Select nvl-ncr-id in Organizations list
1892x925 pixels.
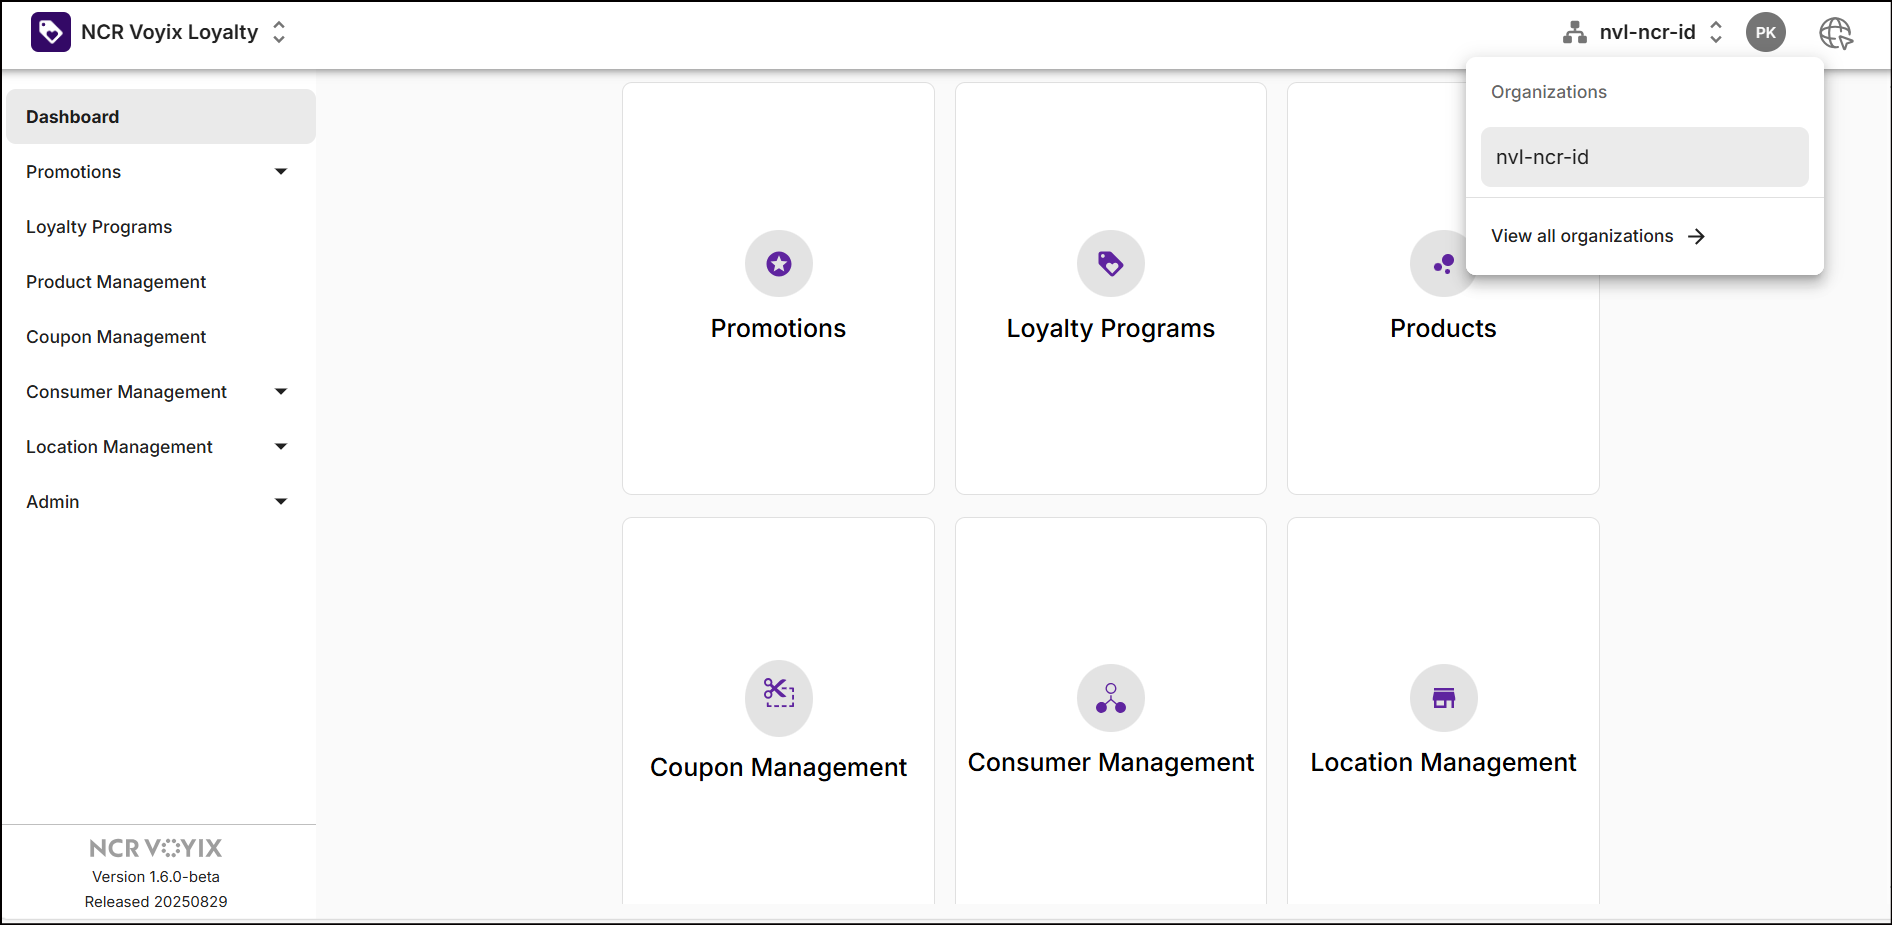[x=1644, y=157]
